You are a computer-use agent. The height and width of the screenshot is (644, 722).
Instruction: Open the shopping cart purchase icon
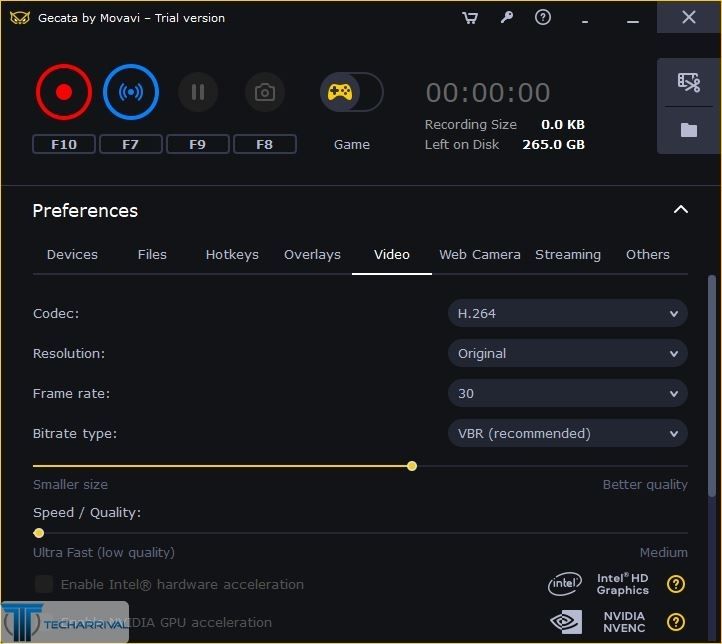pos(470,18)
